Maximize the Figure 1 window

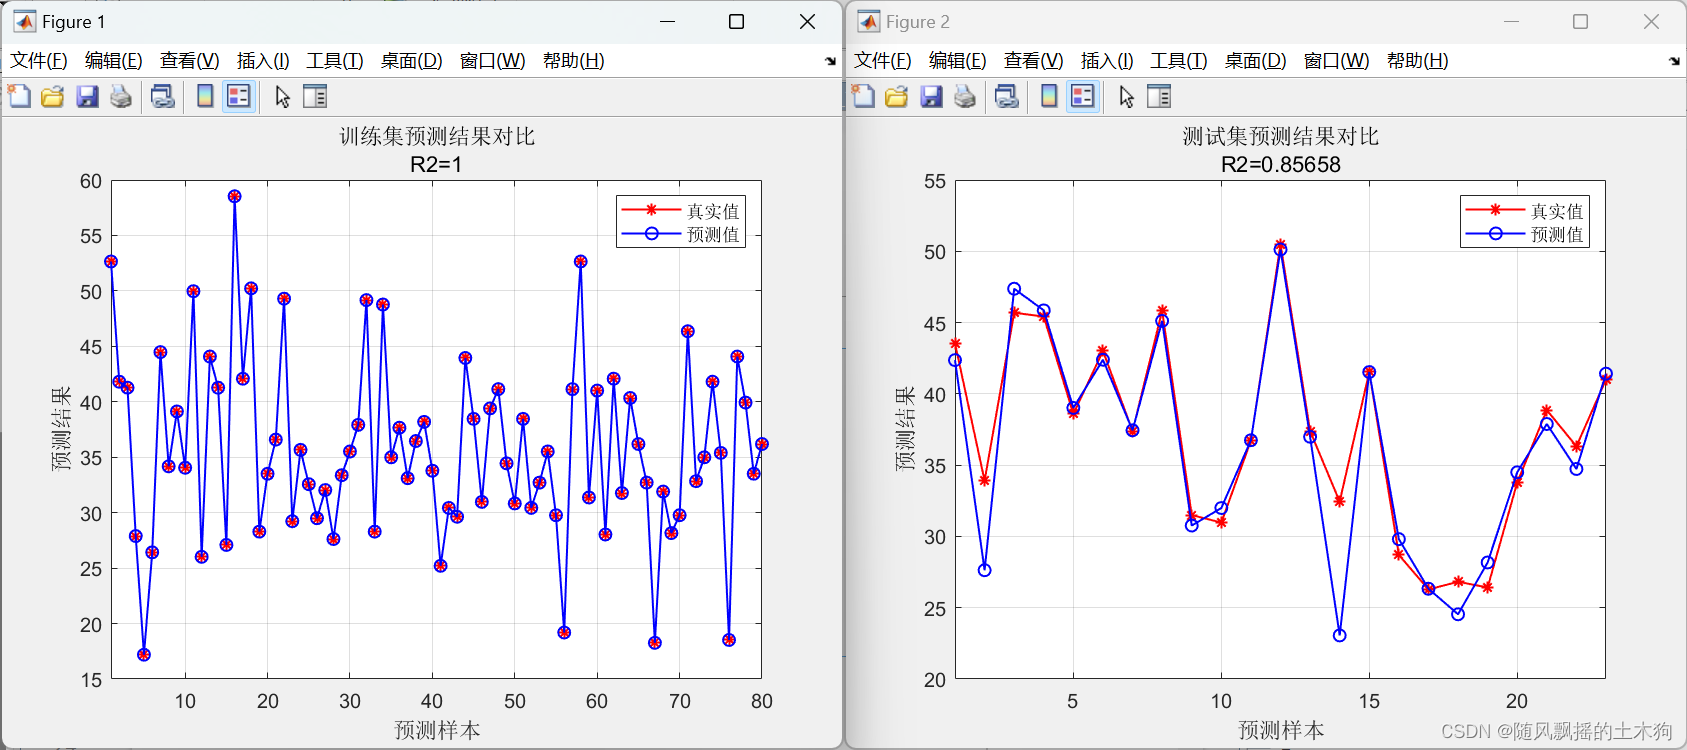[x=736, y=22]
